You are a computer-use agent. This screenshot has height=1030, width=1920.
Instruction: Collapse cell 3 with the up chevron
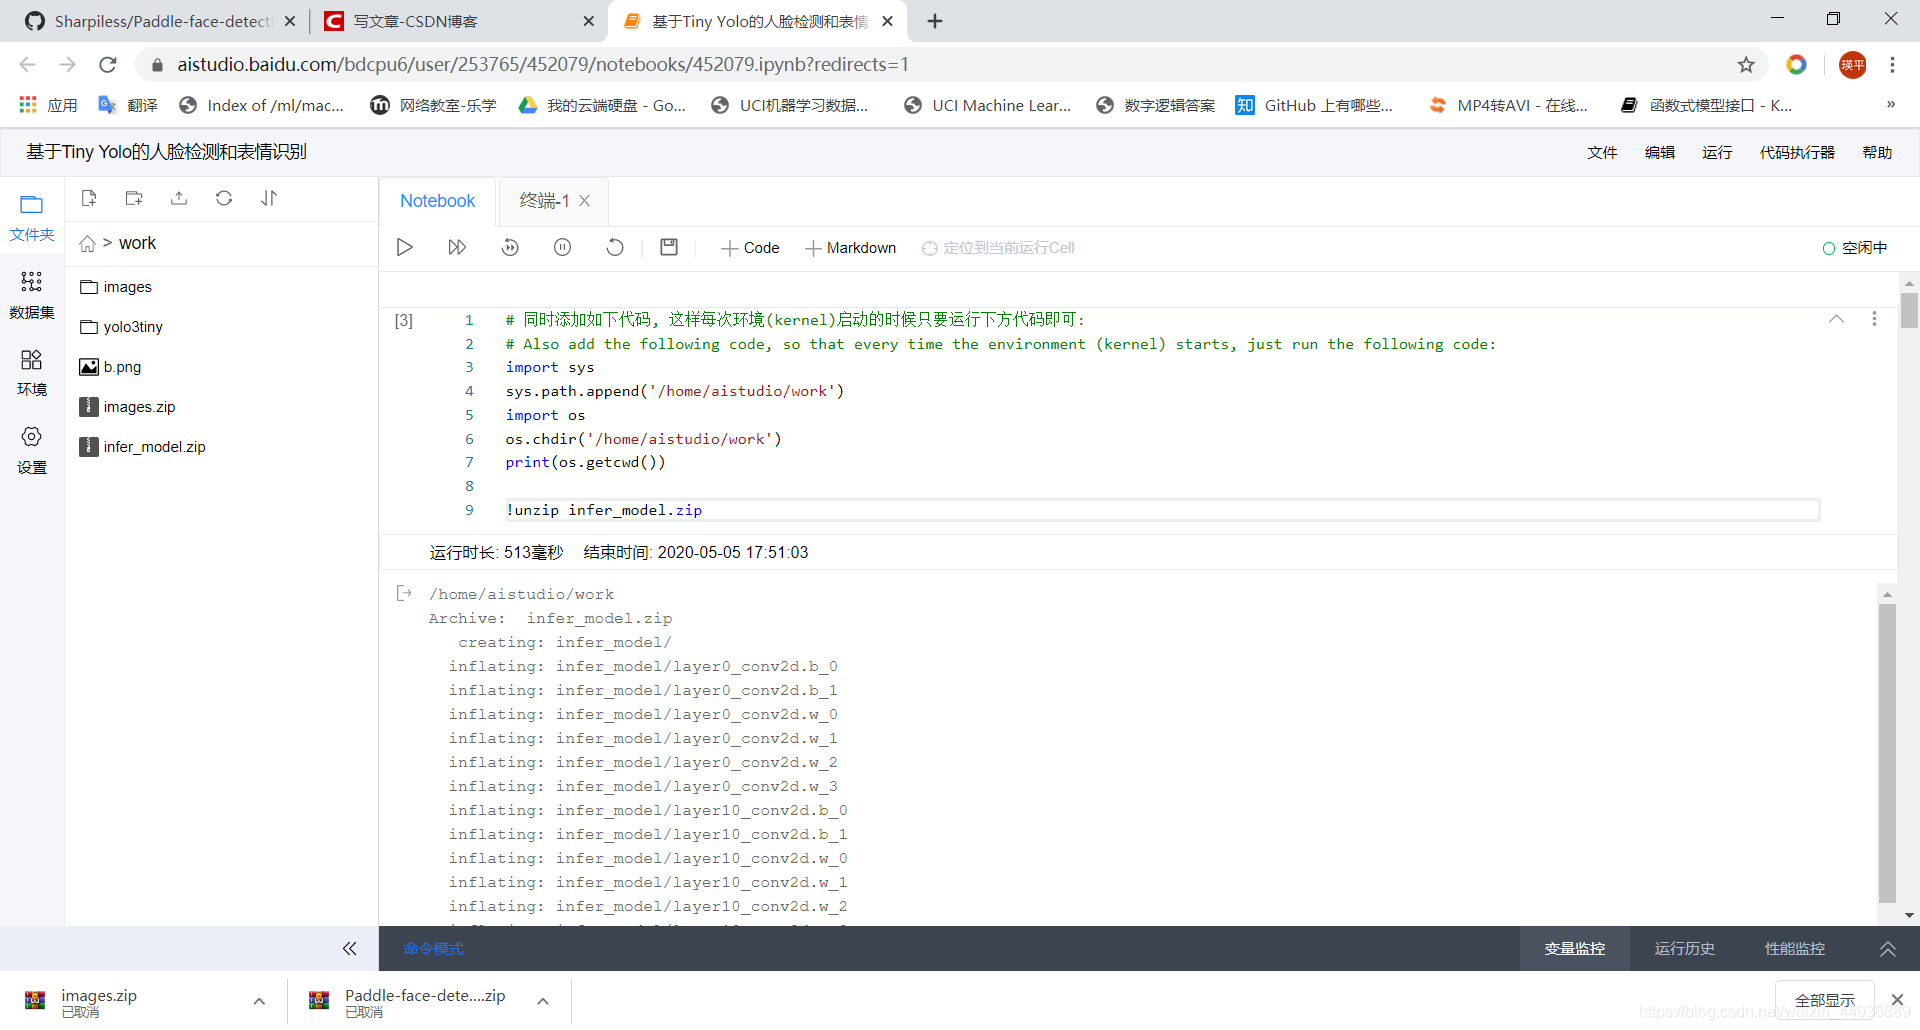coord(1836,319)
